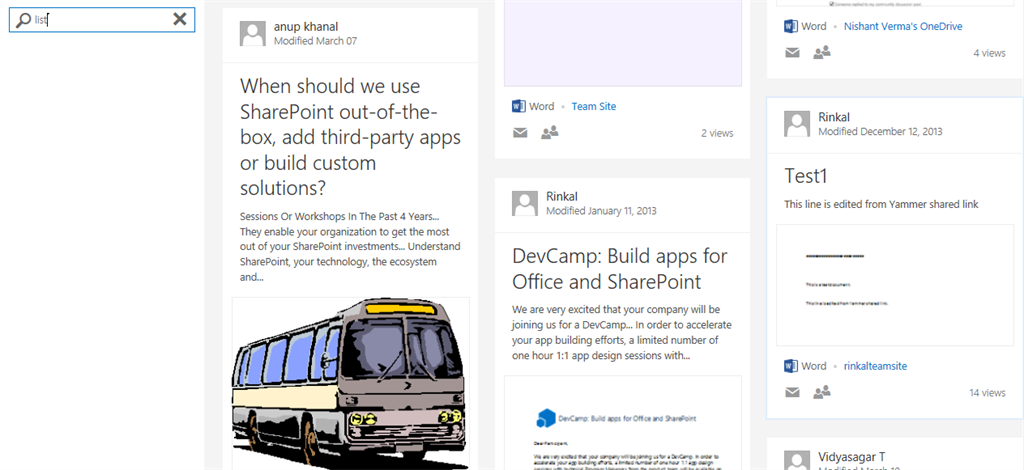The height and width of the screenshot is (470, 1024).
Task: Click Rinkal's avatar on DevCamp card
Action: tap(525, 203)
